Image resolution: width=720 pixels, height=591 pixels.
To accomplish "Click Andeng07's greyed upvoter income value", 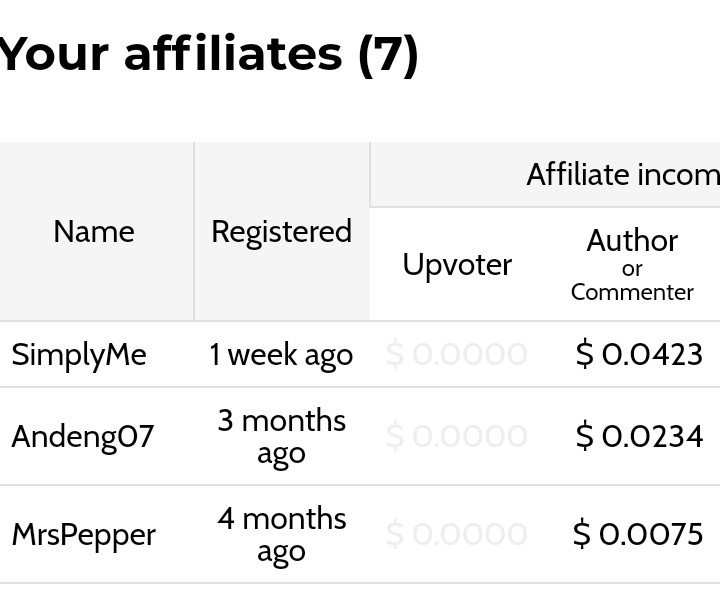I will tap(456, 436).
